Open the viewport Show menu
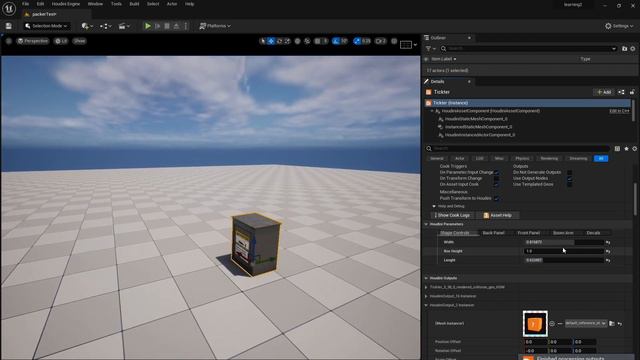The width and height of the screenshot is (640, 360). point(80,41)
